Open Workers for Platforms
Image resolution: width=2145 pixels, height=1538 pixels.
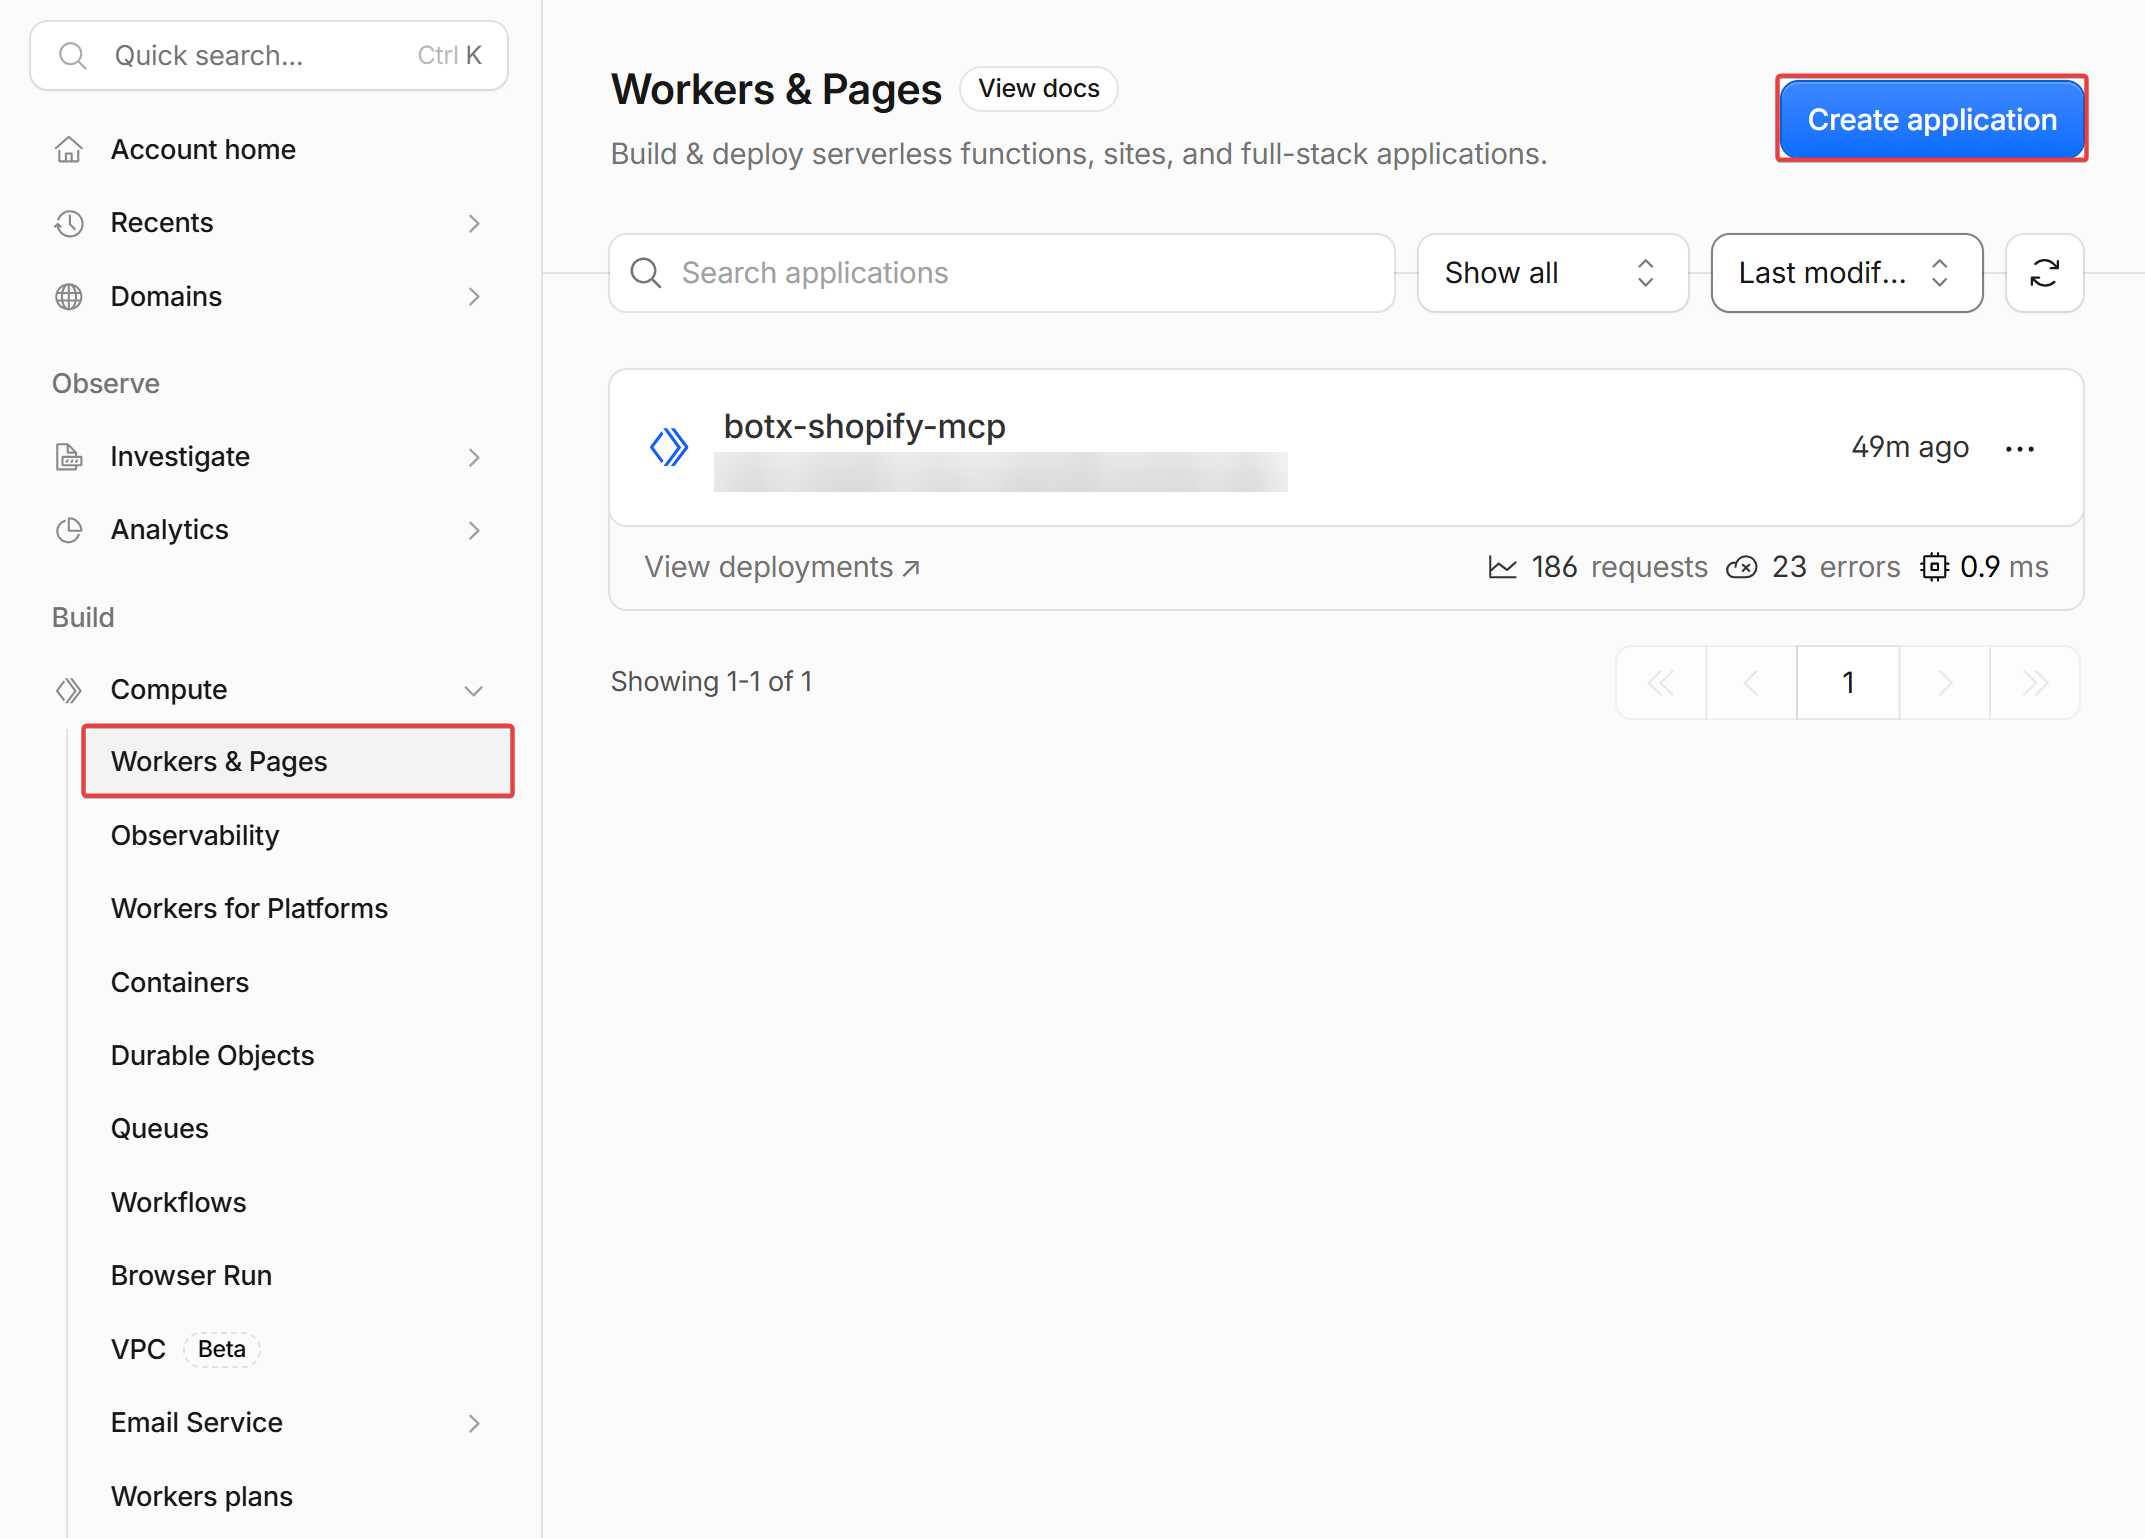[249, 909]
